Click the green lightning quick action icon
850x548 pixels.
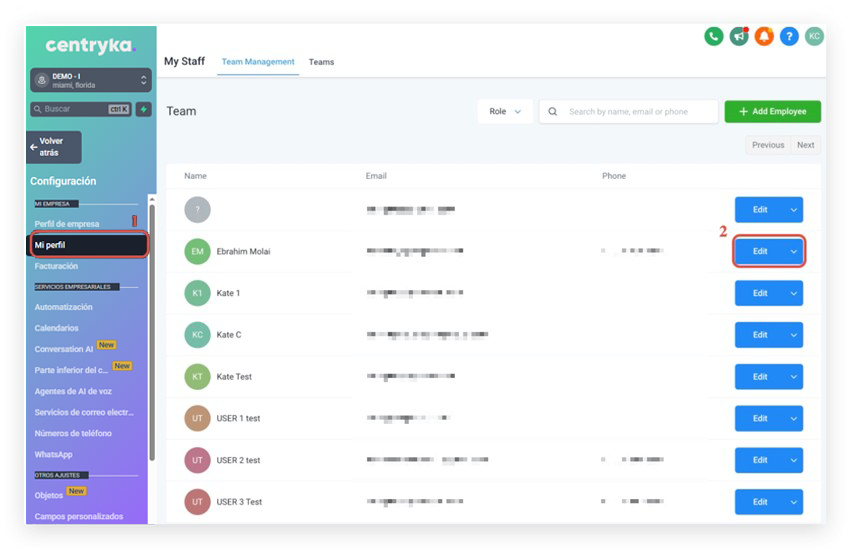(x=143, y=109)
